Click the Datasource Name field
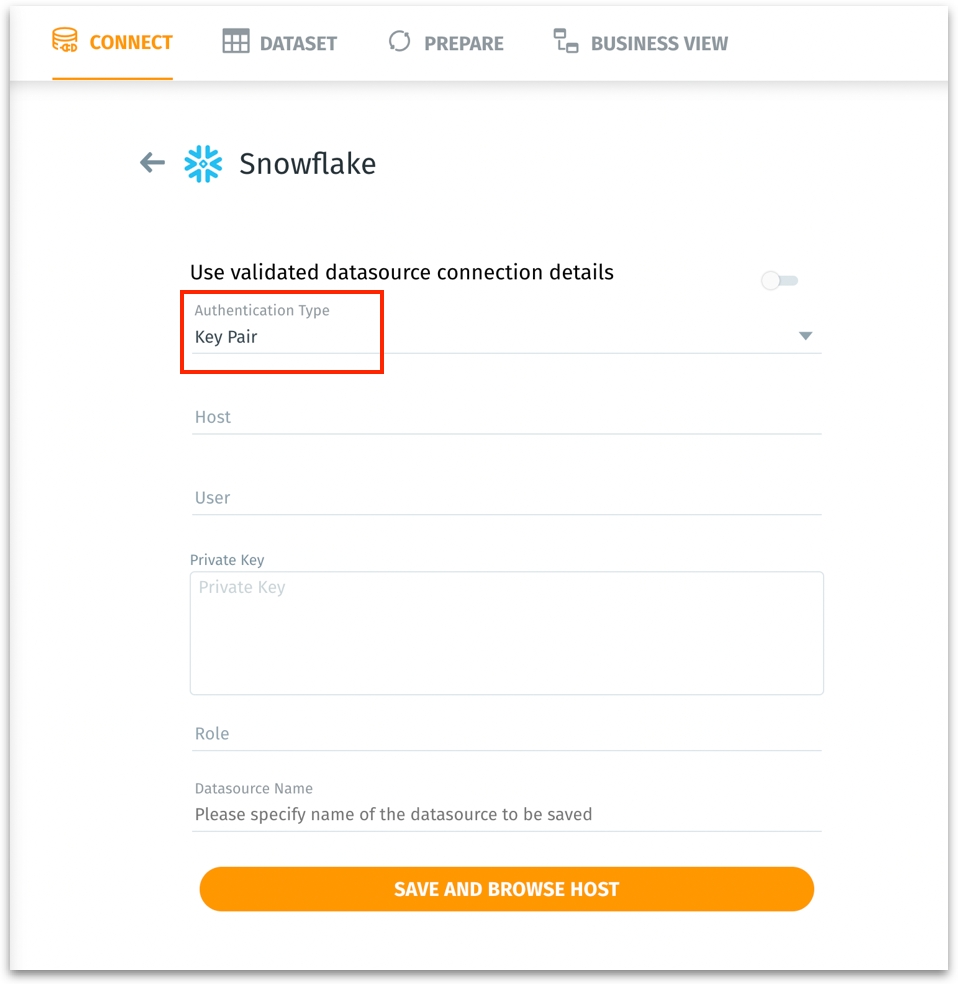958x984 pixels. pos(506,814)
